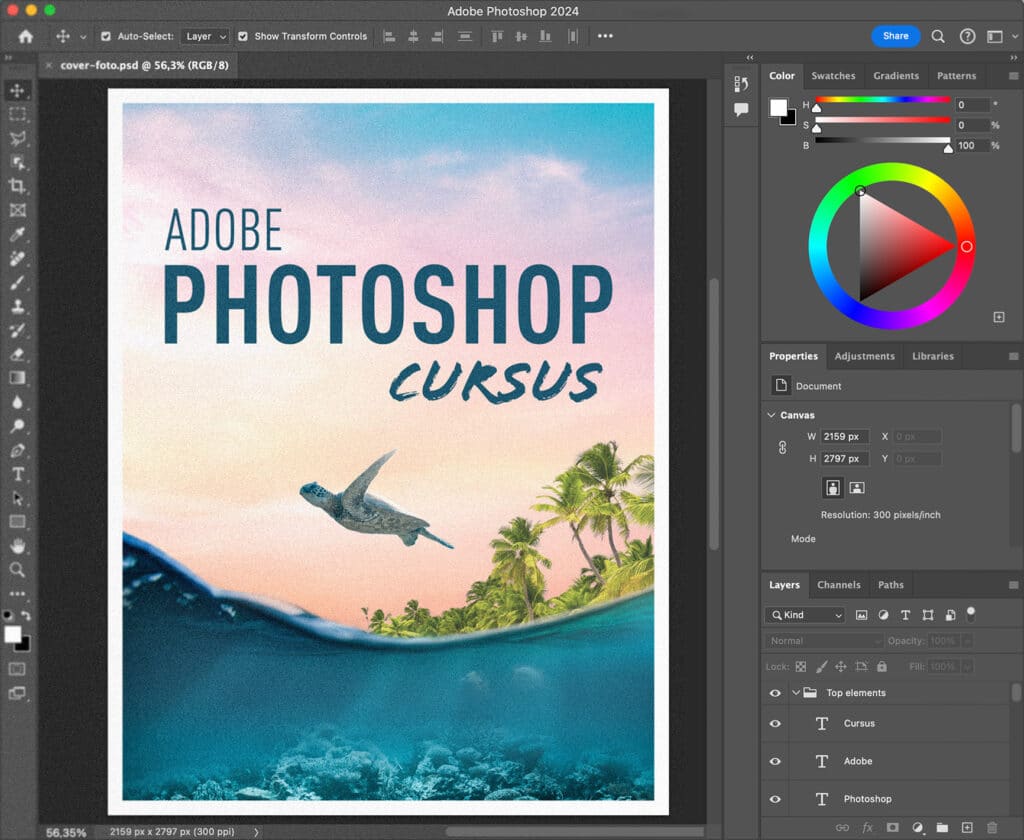
Task: Select the Spot Healing Brush tool
Action: [x=18, y=258]
